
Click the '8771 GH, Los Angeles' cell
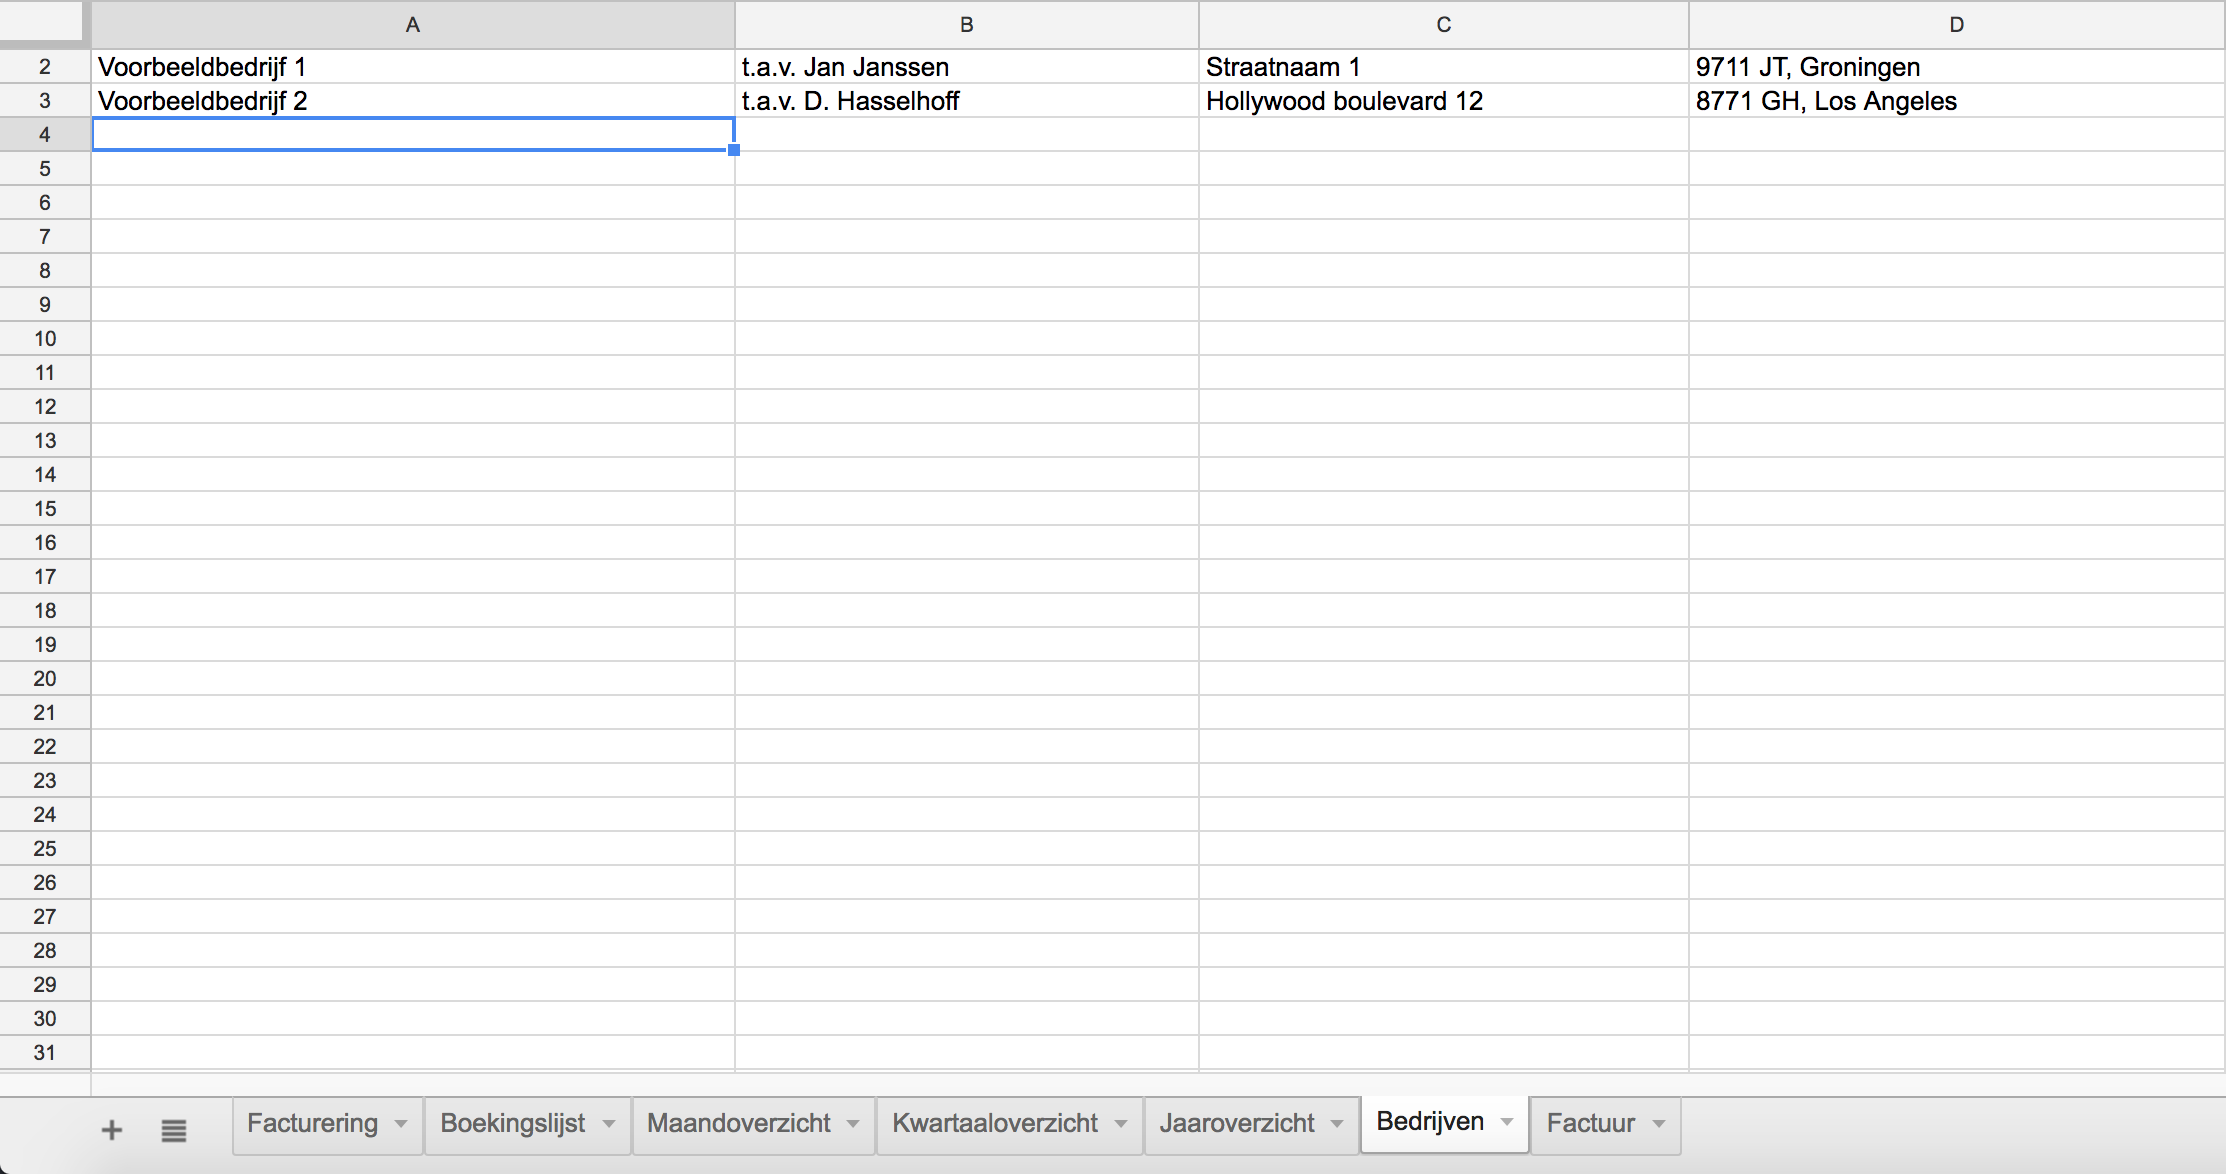pos(1957,101)
